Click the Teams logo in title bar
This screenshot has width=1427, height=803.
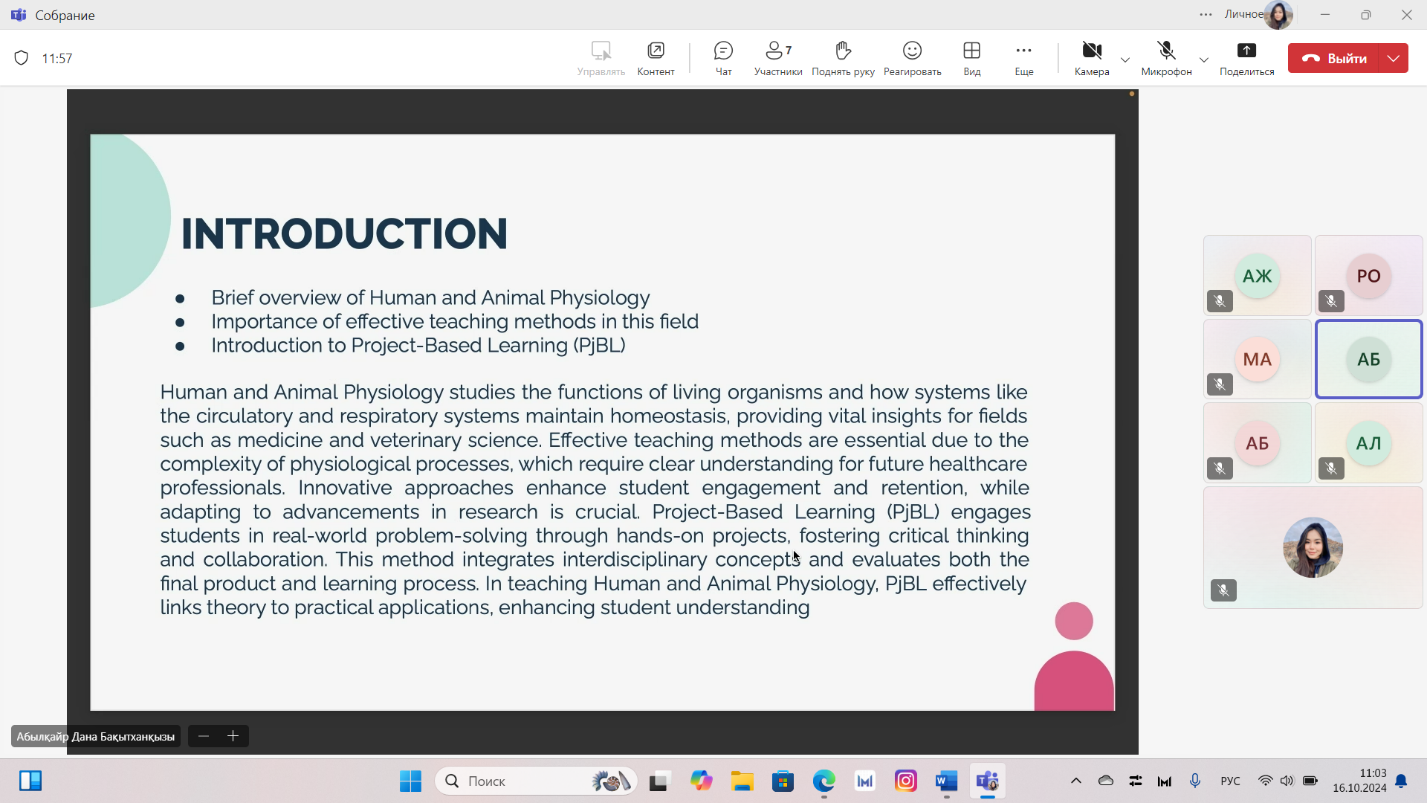(18, 15)
